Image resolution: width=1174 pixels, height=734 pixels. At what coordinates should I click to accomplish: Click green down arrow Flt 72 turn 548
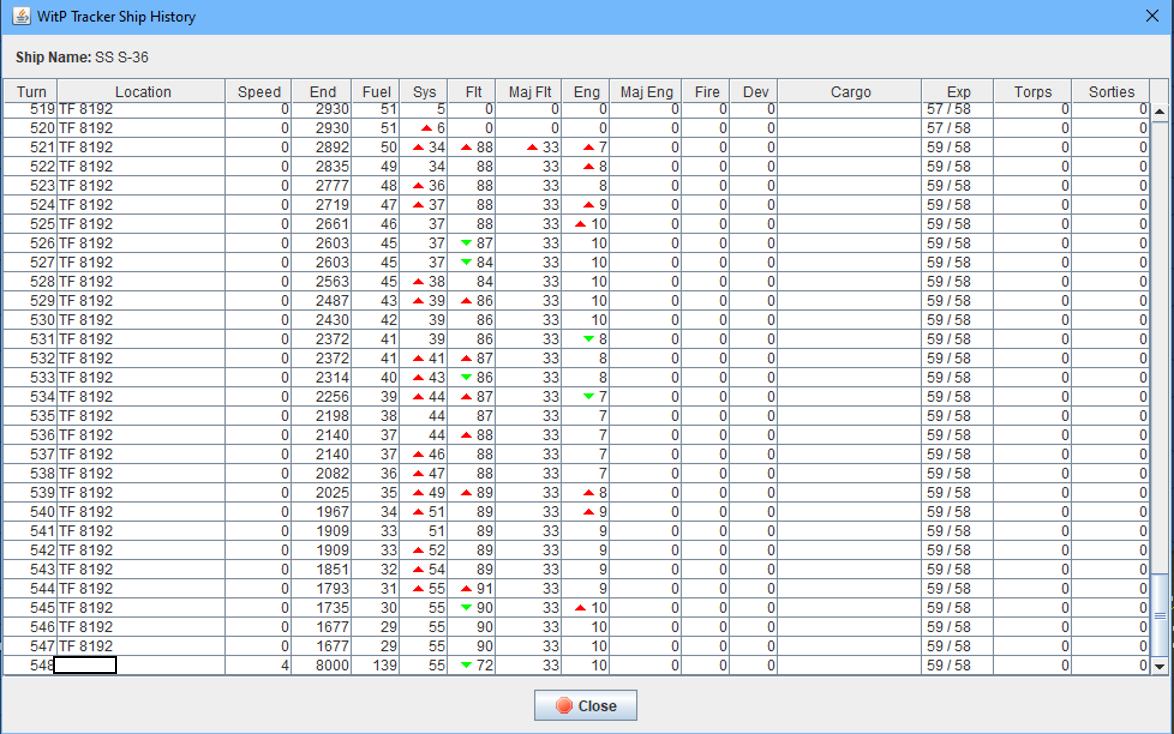[466, 665]
